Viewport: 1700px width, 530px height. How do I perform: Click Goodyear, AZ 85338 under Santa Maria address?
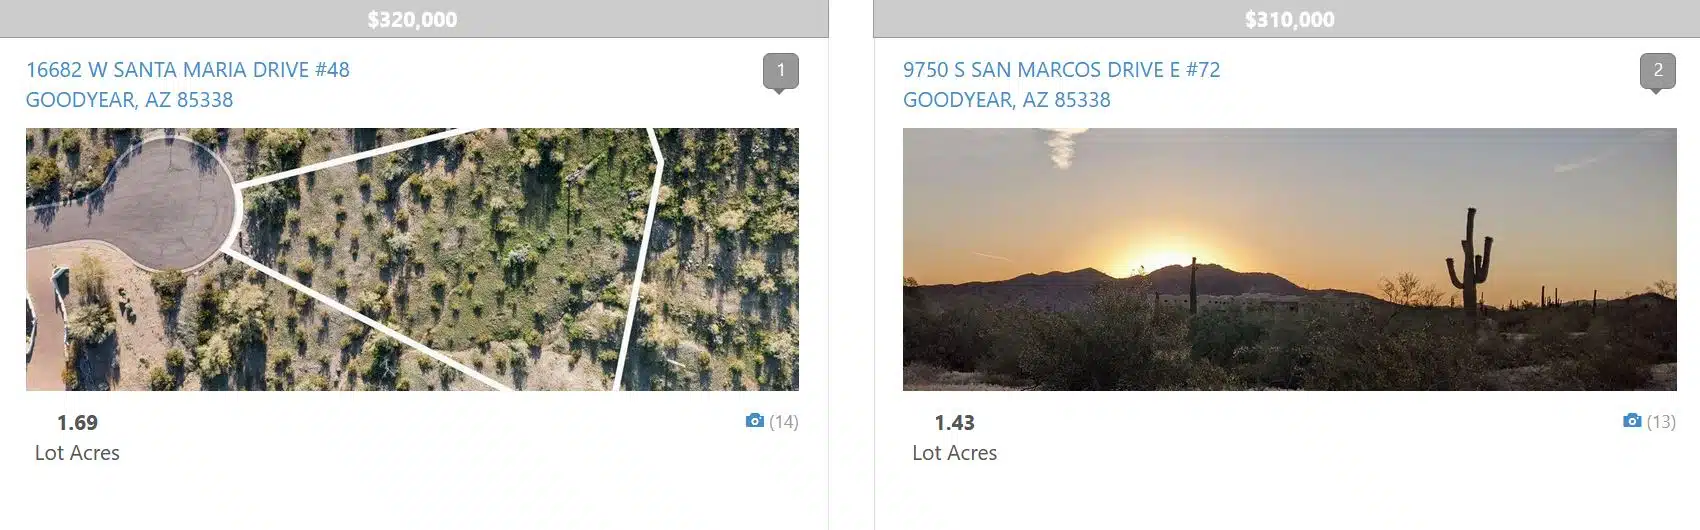(130, 100)
